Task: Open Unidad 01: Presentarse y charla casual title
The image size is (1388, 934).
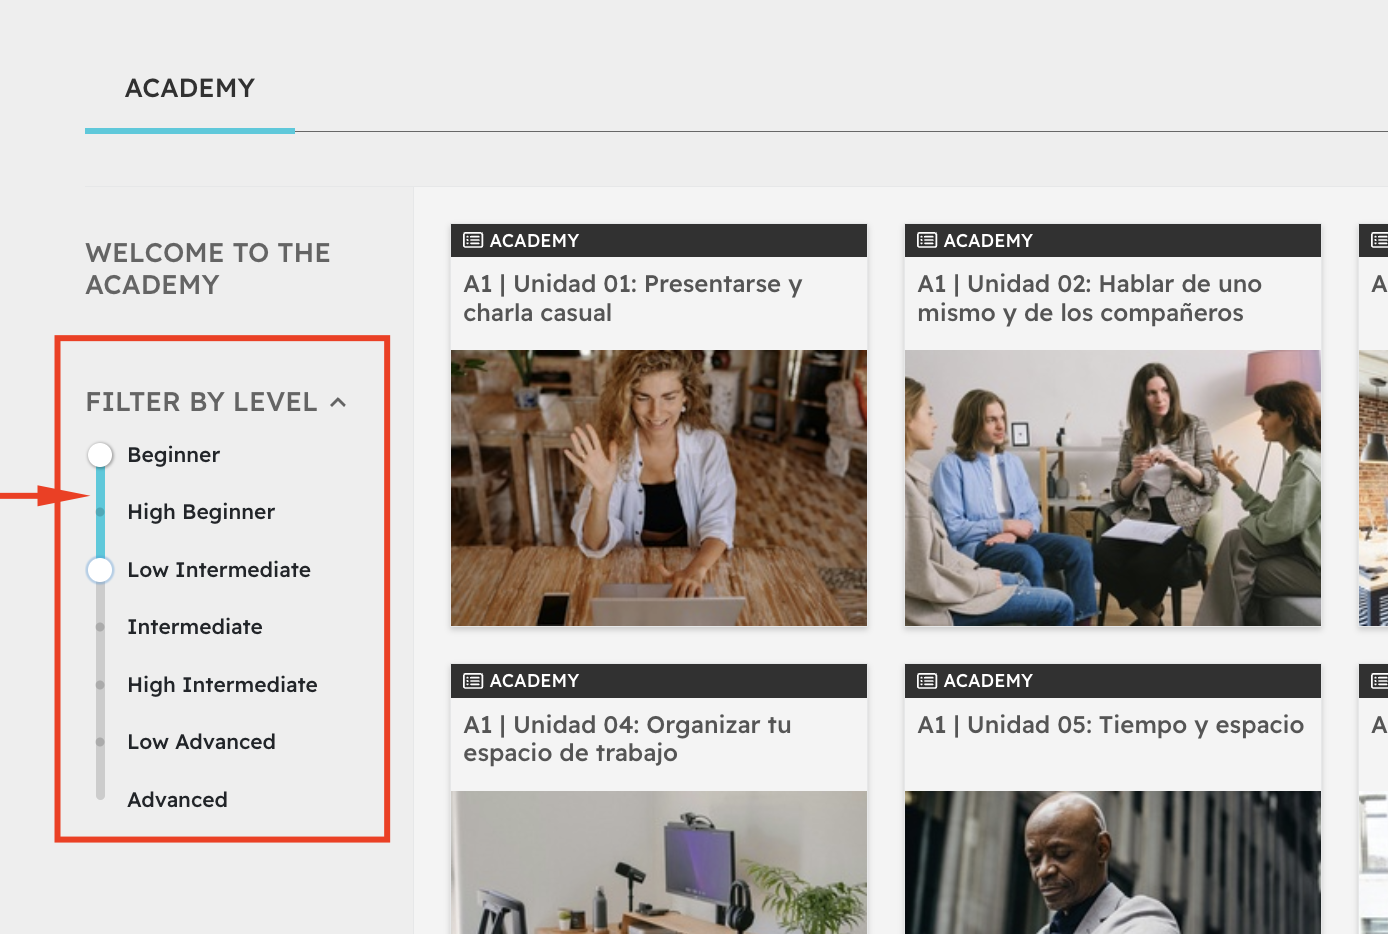Action: [x=633, y=298]
